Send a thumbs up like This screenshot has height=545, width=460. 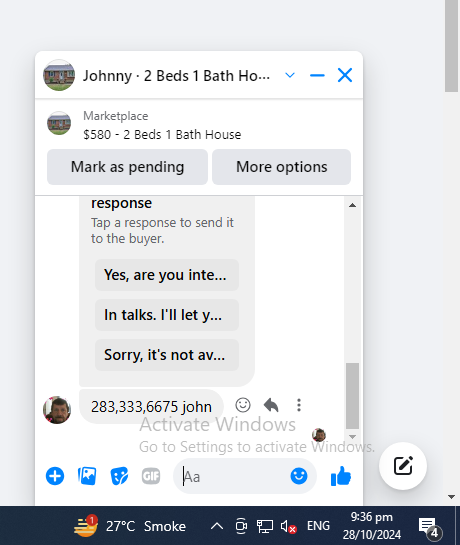341,476
